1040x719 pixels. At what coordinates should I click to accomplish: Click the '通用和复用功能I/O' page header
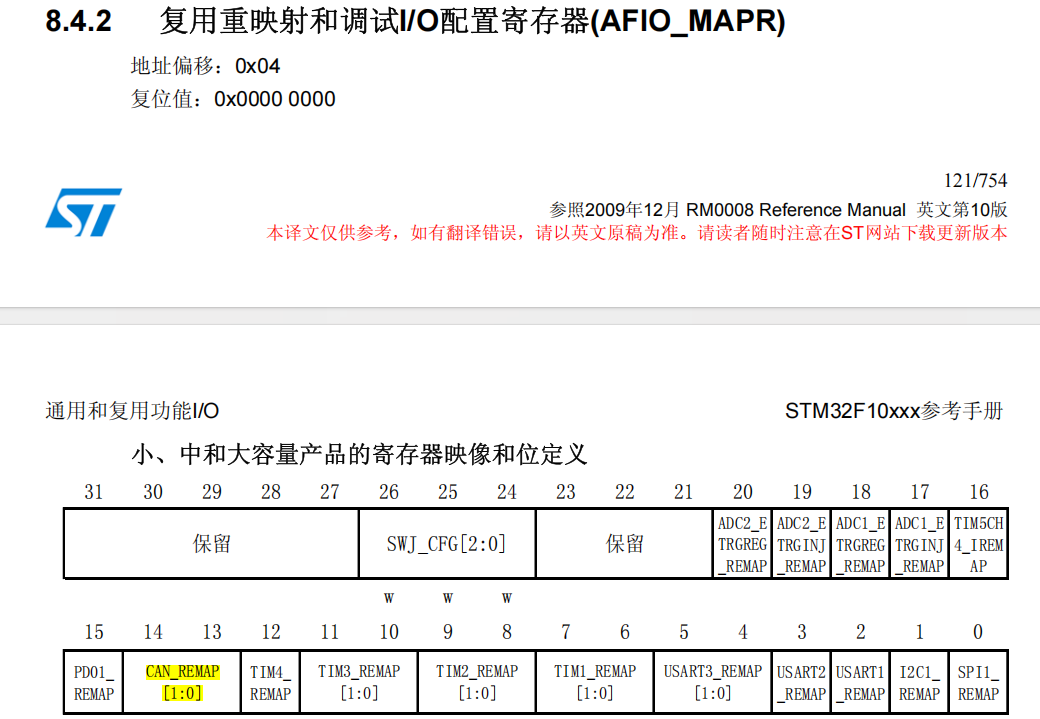pyautogui.click(x=132, y=411)
